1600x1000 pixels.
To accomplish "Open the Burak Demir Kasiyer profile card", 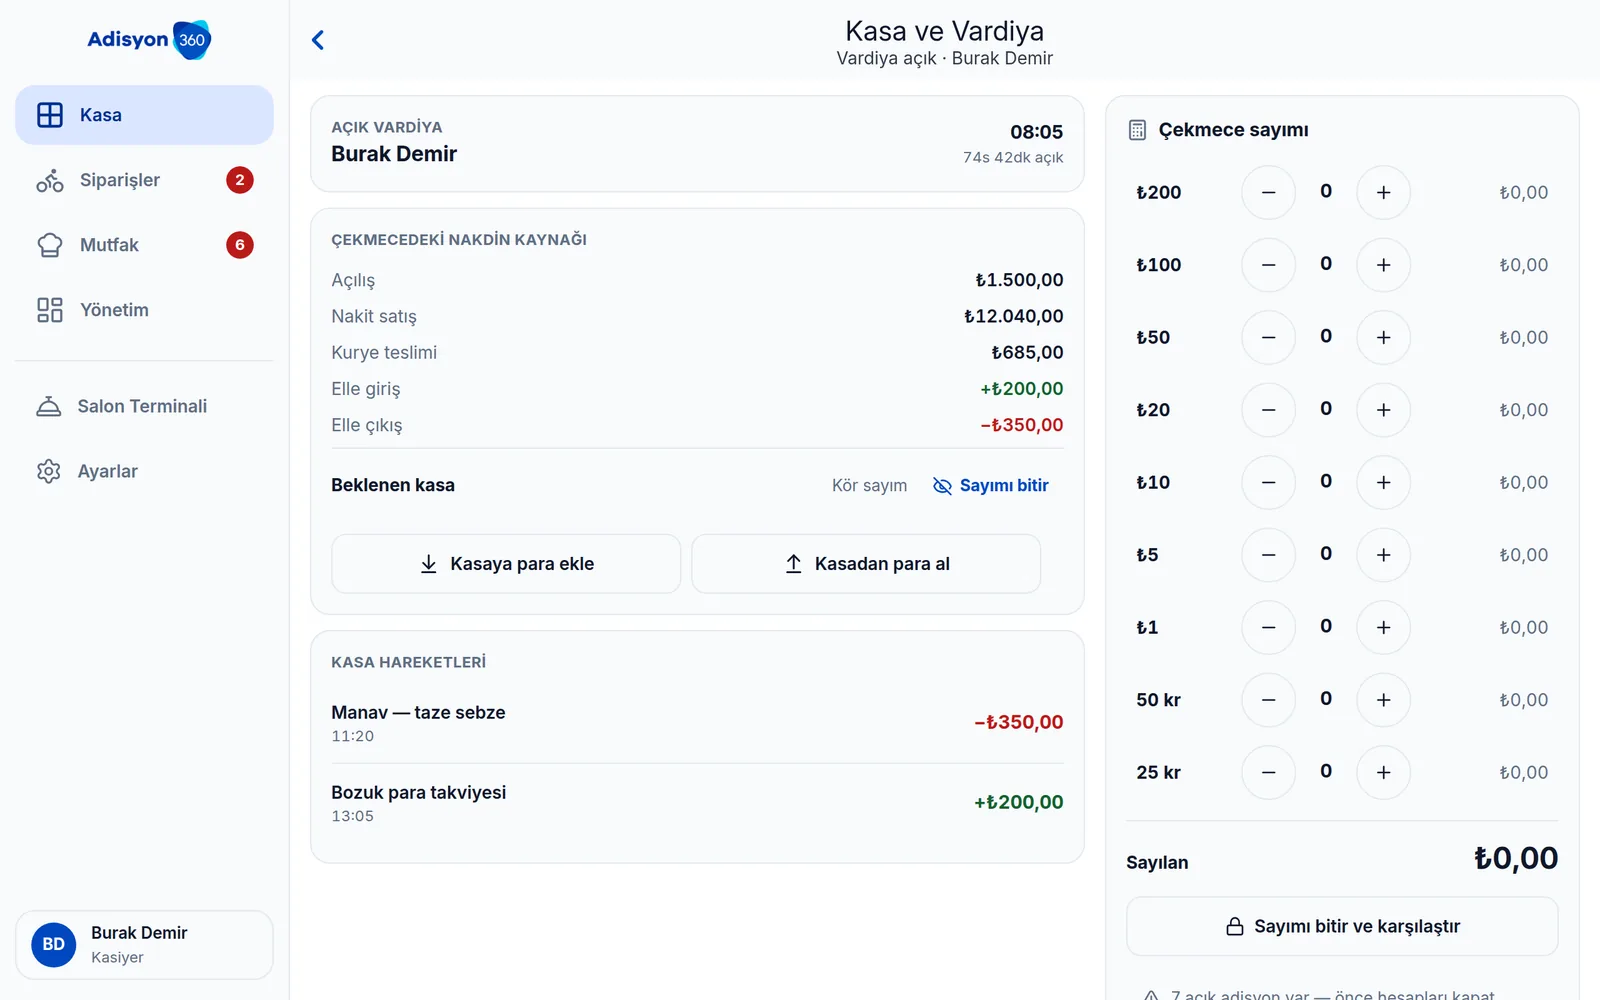I will [x=144, y=944].
